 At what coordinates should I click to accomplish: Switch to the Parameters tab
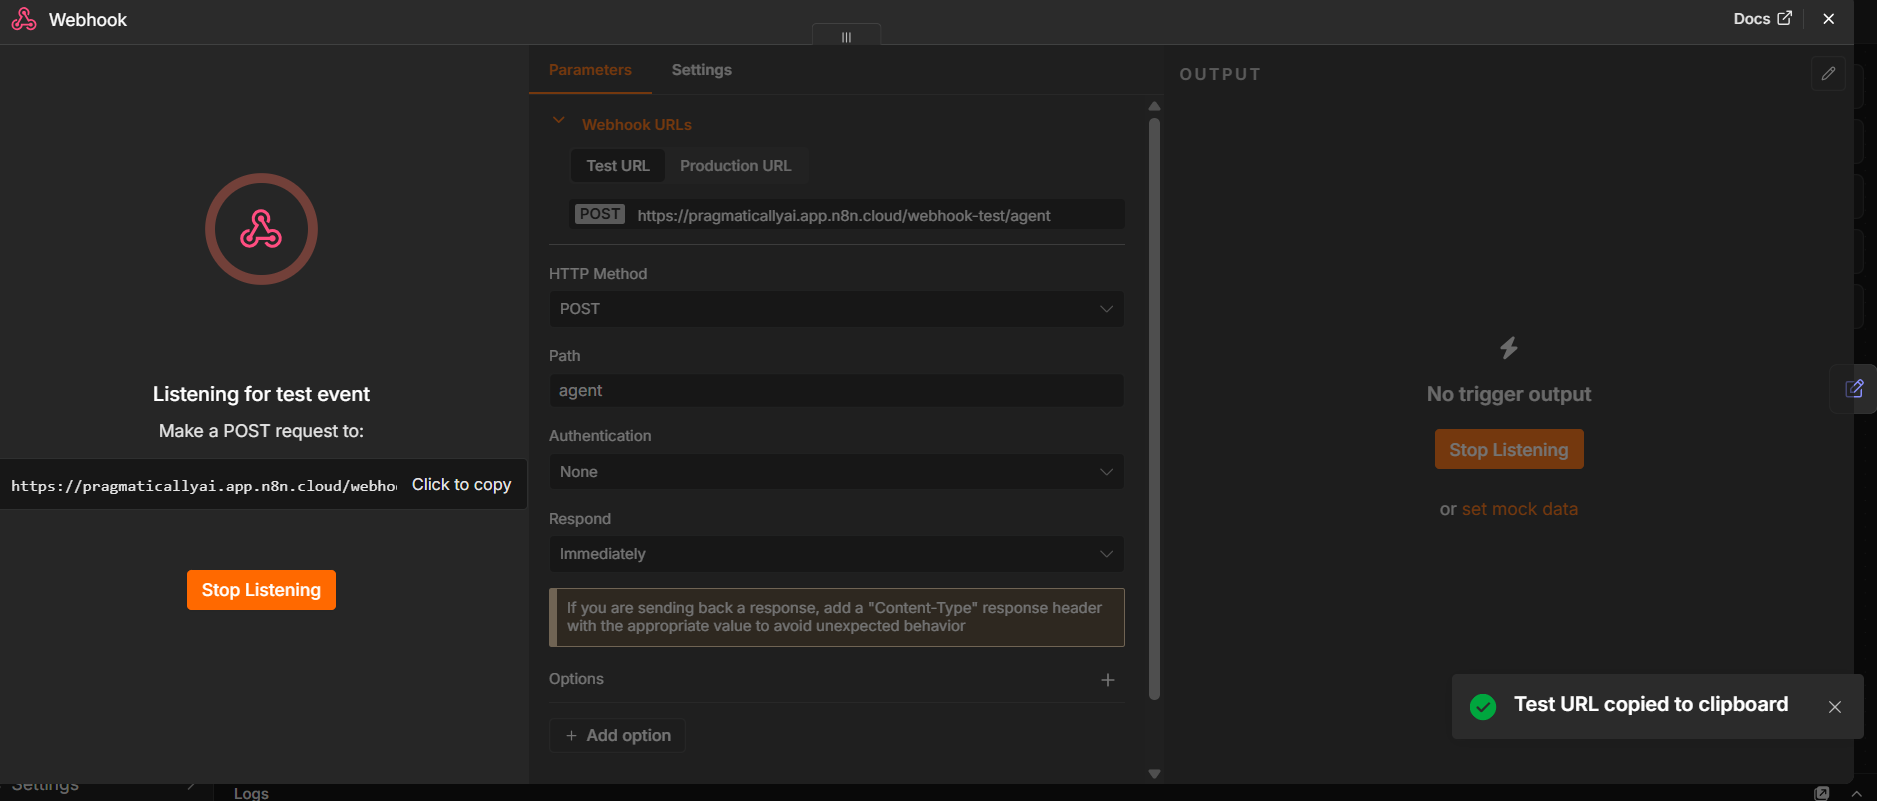590,70
